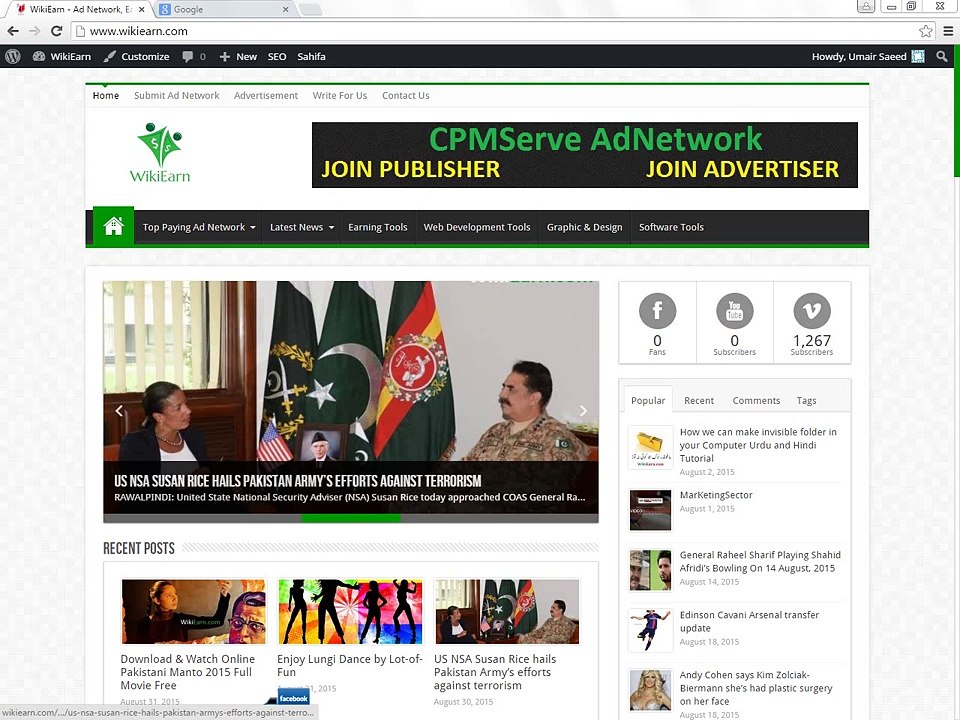Click the green slider progress indicator
Viewport: 960px width, 720px height.
click(x=350, y=519)
